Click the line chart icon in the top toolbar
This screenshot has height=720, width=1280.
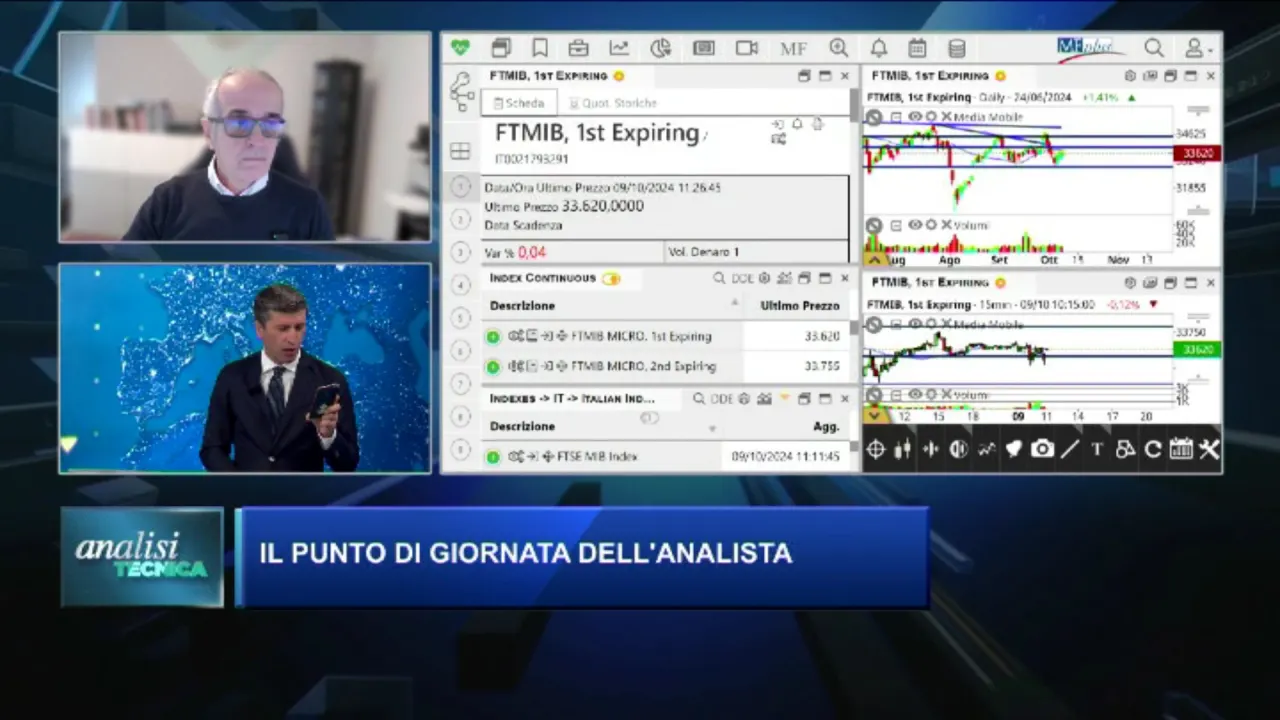pyautogui.click(x=619, y=48)
